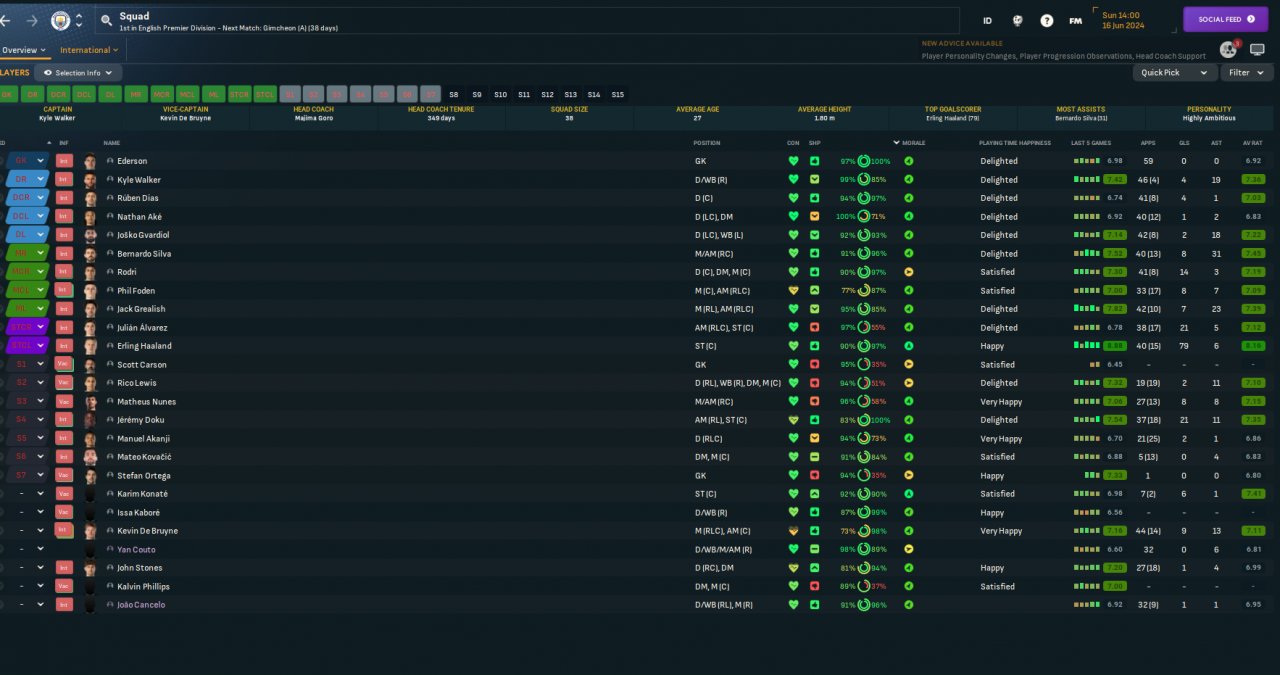Viewport: 1280px width, 675px height.
Task: Toggle the S10 substitute slot button
Action: tap(500, 95)
